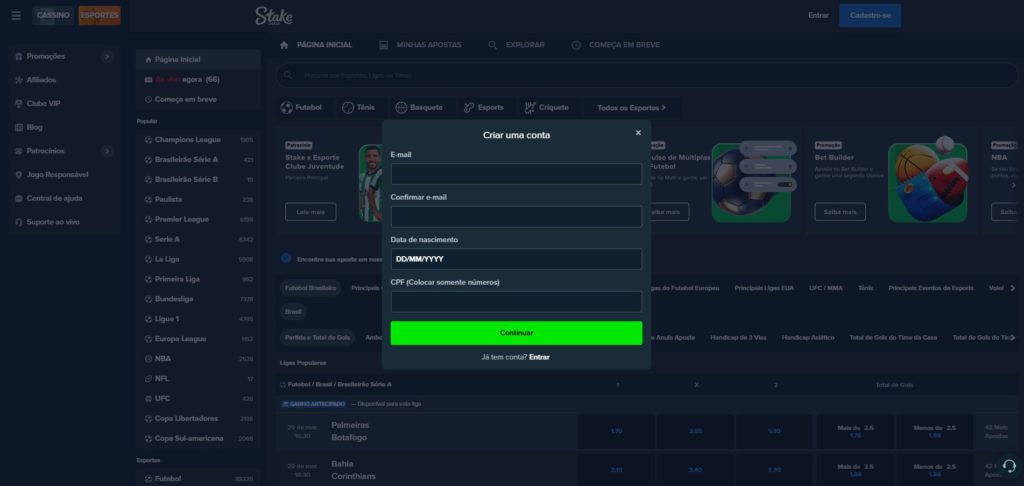Focus the Confirmar e-mail field

tap(516, 217)
